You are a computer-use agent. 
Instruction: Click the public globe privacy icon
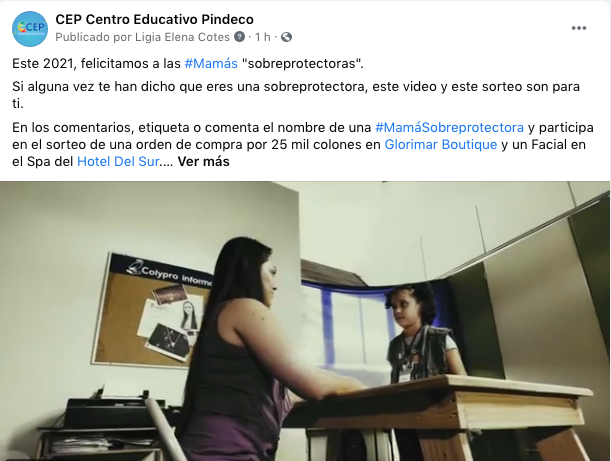(286, 37)
